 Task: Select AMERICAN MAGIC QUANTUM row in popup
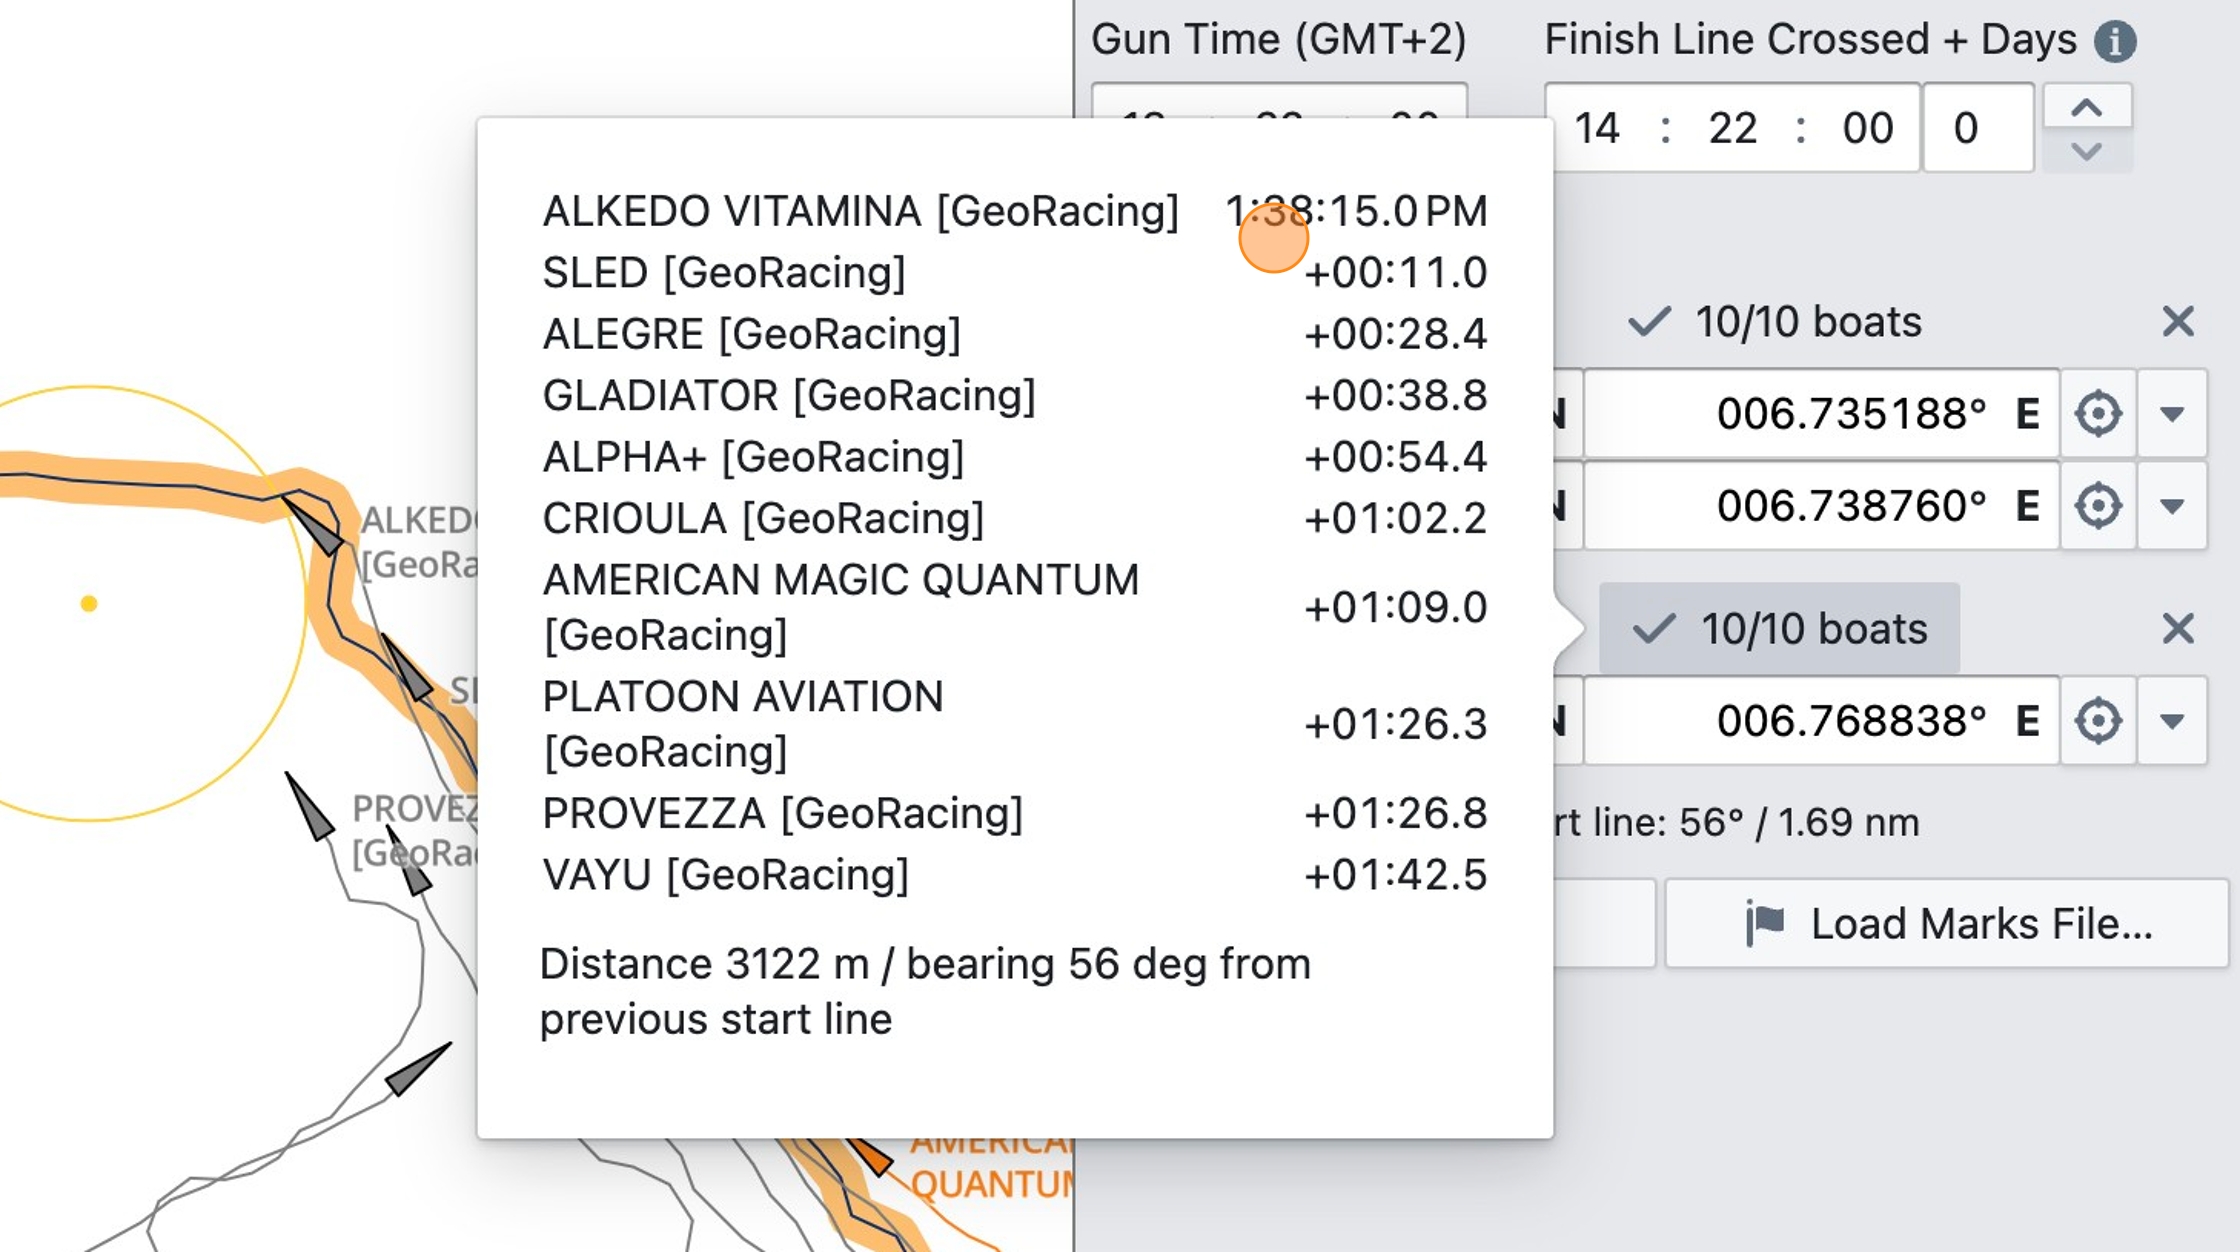click(1015, 607)
